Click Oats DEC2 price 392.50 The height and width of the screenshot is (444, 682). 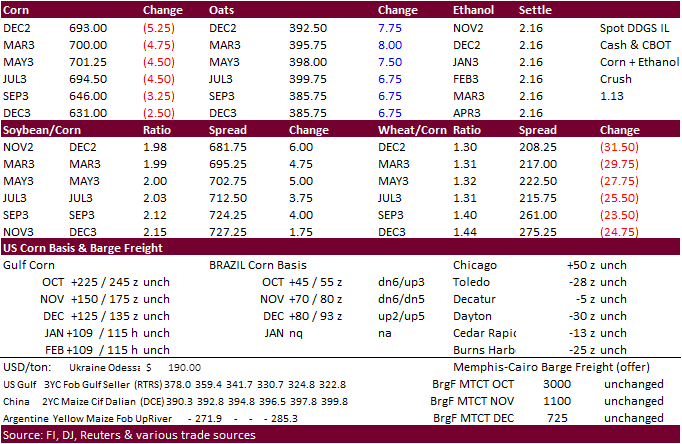click(308, 28)
